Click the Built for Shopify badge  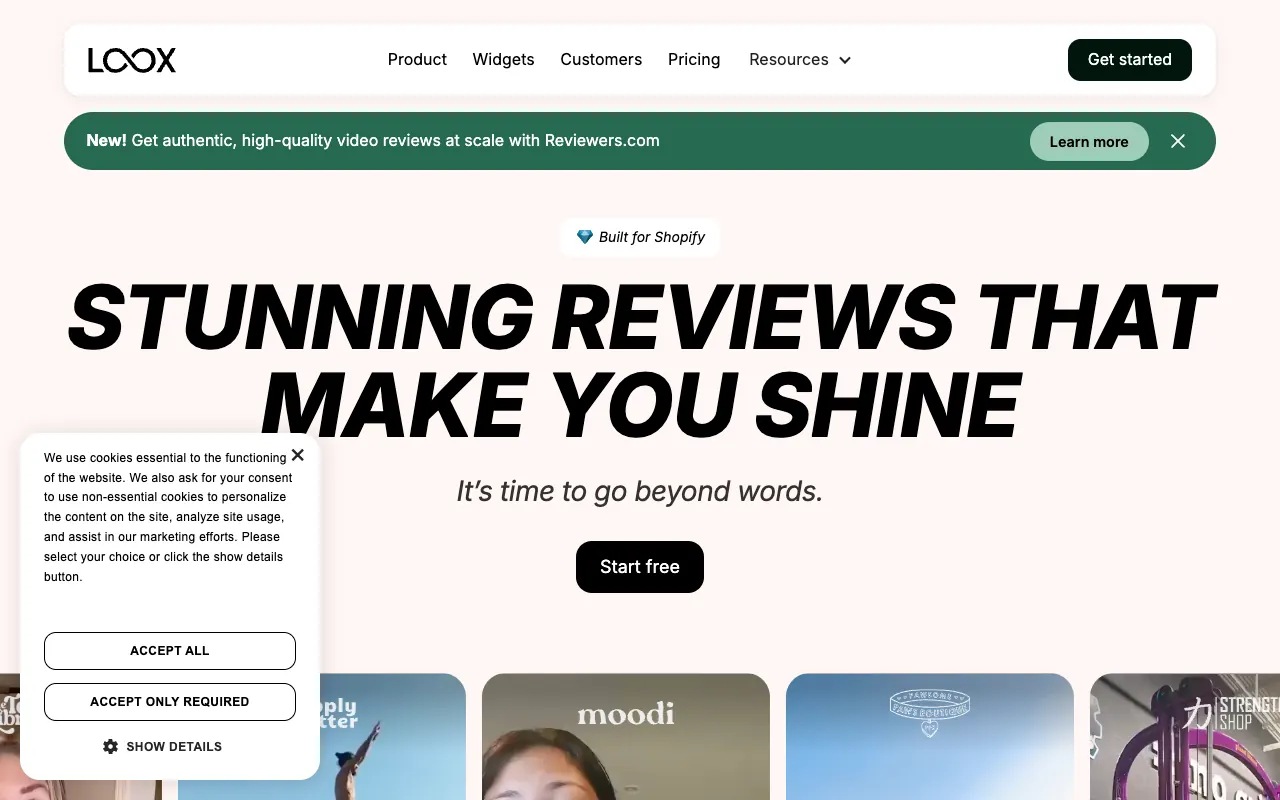coord(640,237)
